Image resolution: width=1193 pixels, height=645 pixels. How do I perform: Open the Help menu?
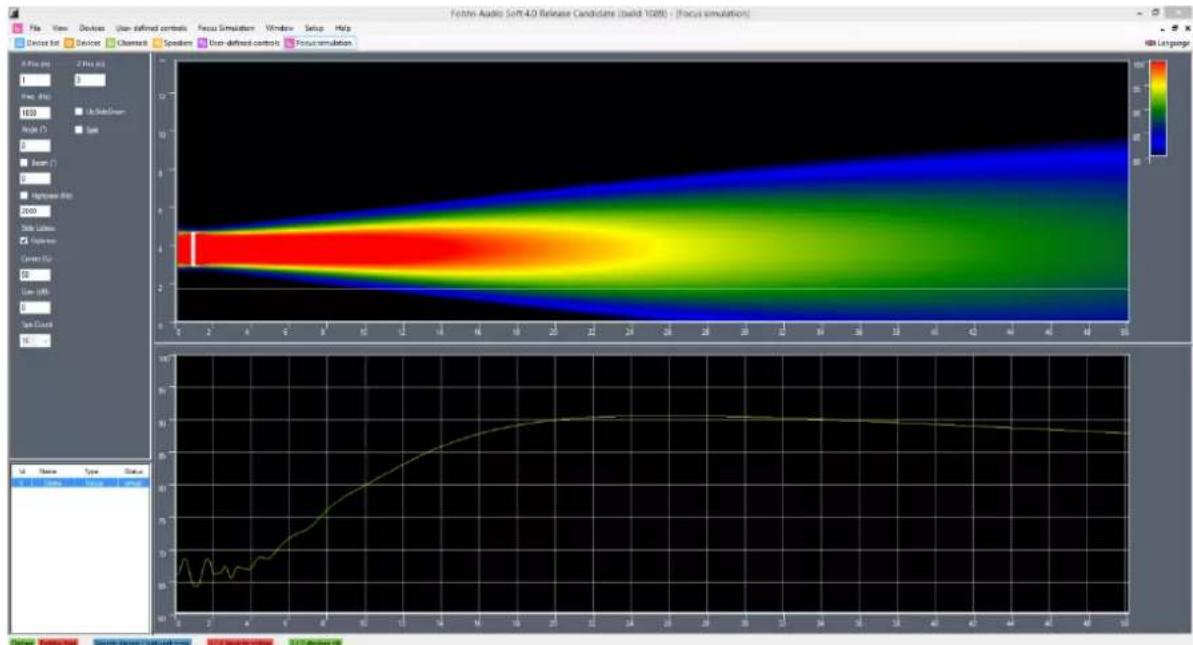pos(343,28)
